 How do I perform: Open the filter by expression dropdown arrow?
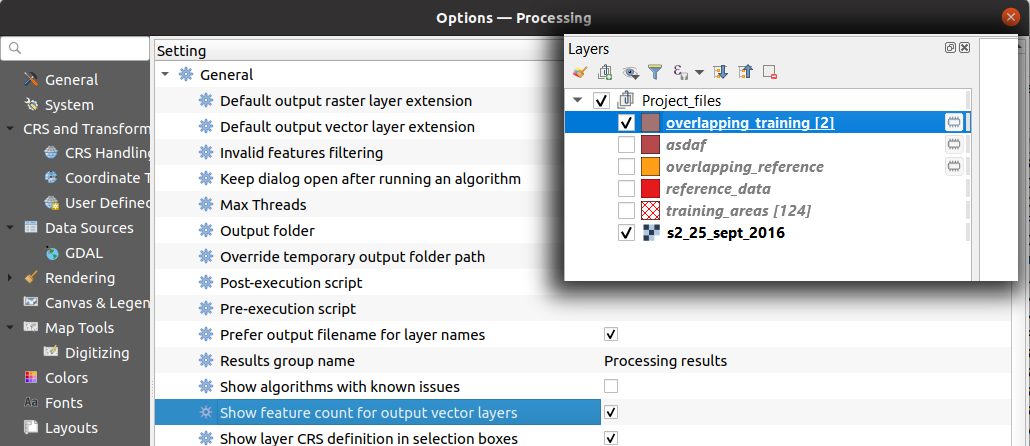pos(699,72)
